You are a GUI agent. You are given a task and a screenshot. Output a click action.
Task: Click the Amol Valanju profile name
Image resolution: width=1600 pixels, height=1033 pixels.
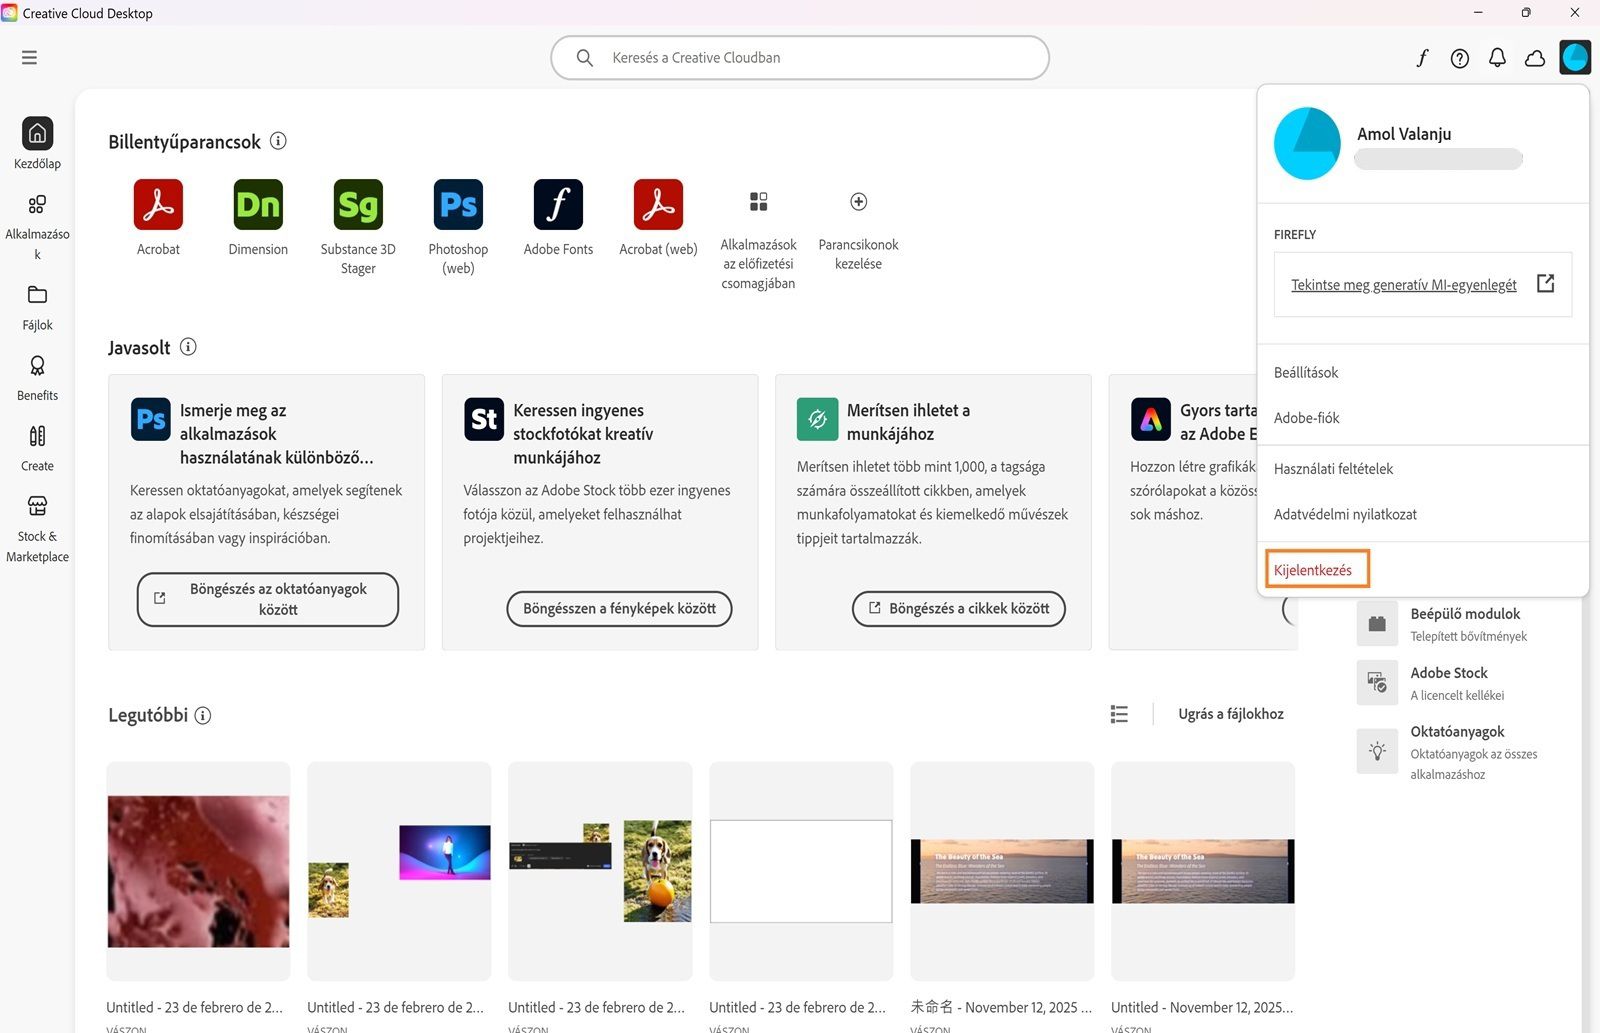1404,134
